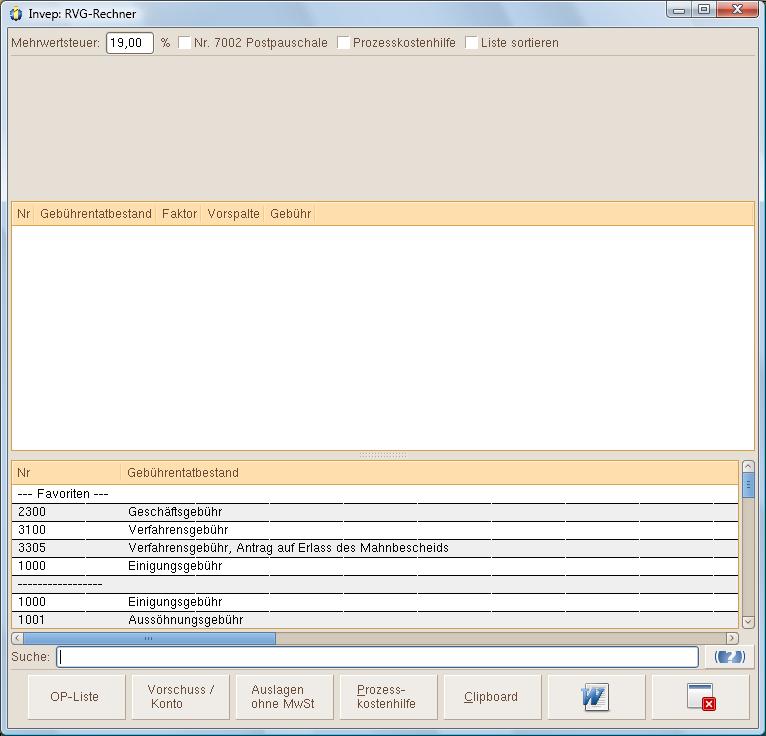This screenshot has width=766, height=736.
Task: Check the Liste sortieren option
Action: (471, 42)
